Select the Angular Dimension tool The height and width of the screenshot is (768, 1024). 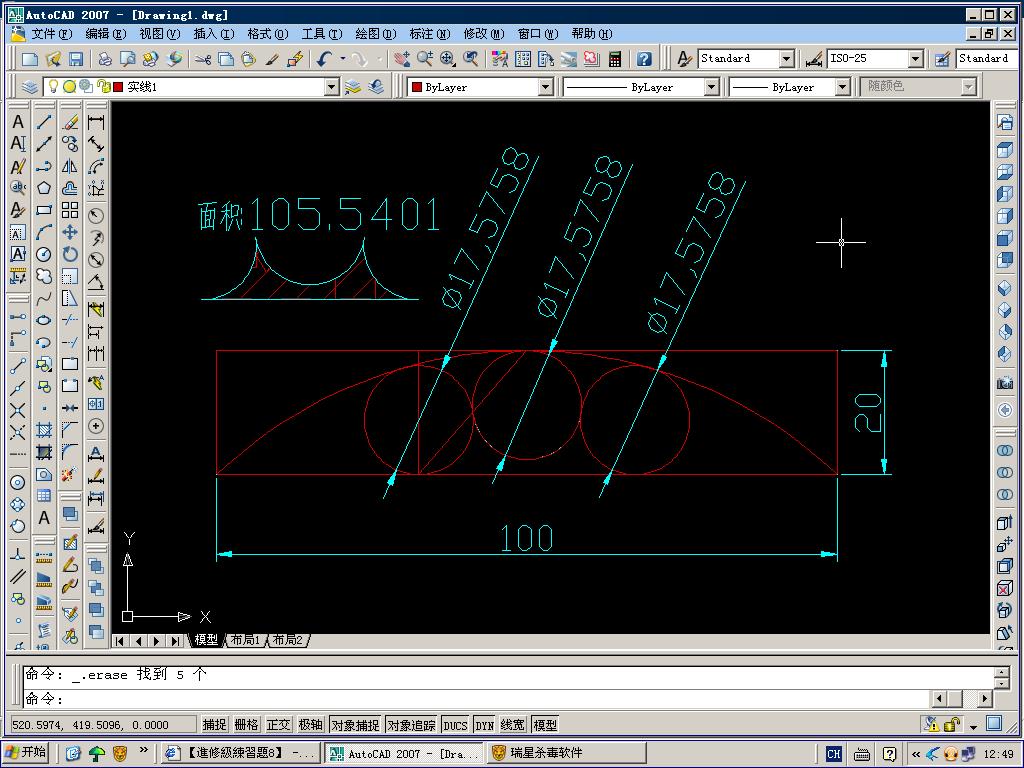pyautogui.click(x=96, y=282)
